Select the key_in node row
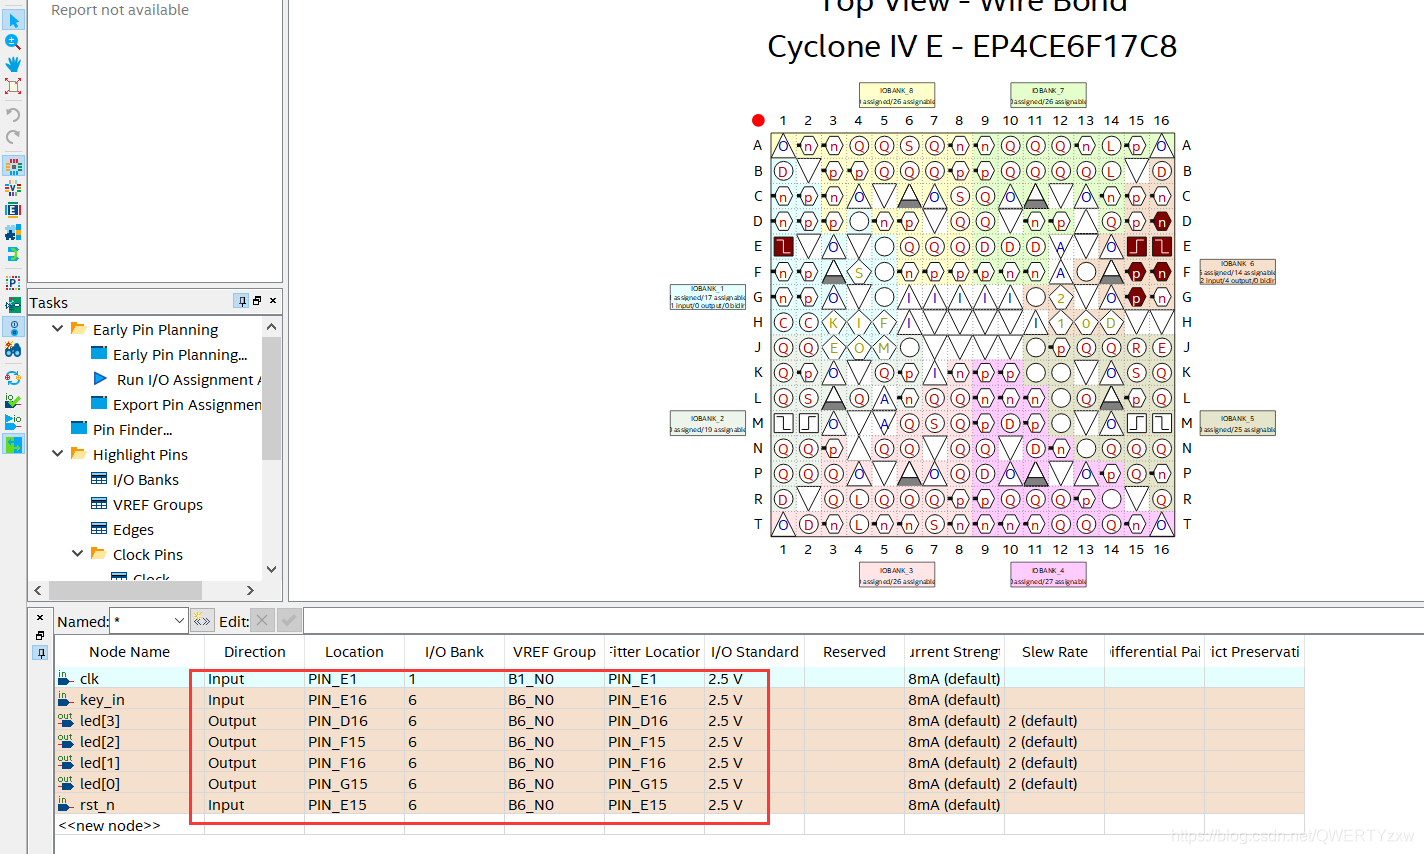Viewport: 1424px width, 854px height. point(680,700)
